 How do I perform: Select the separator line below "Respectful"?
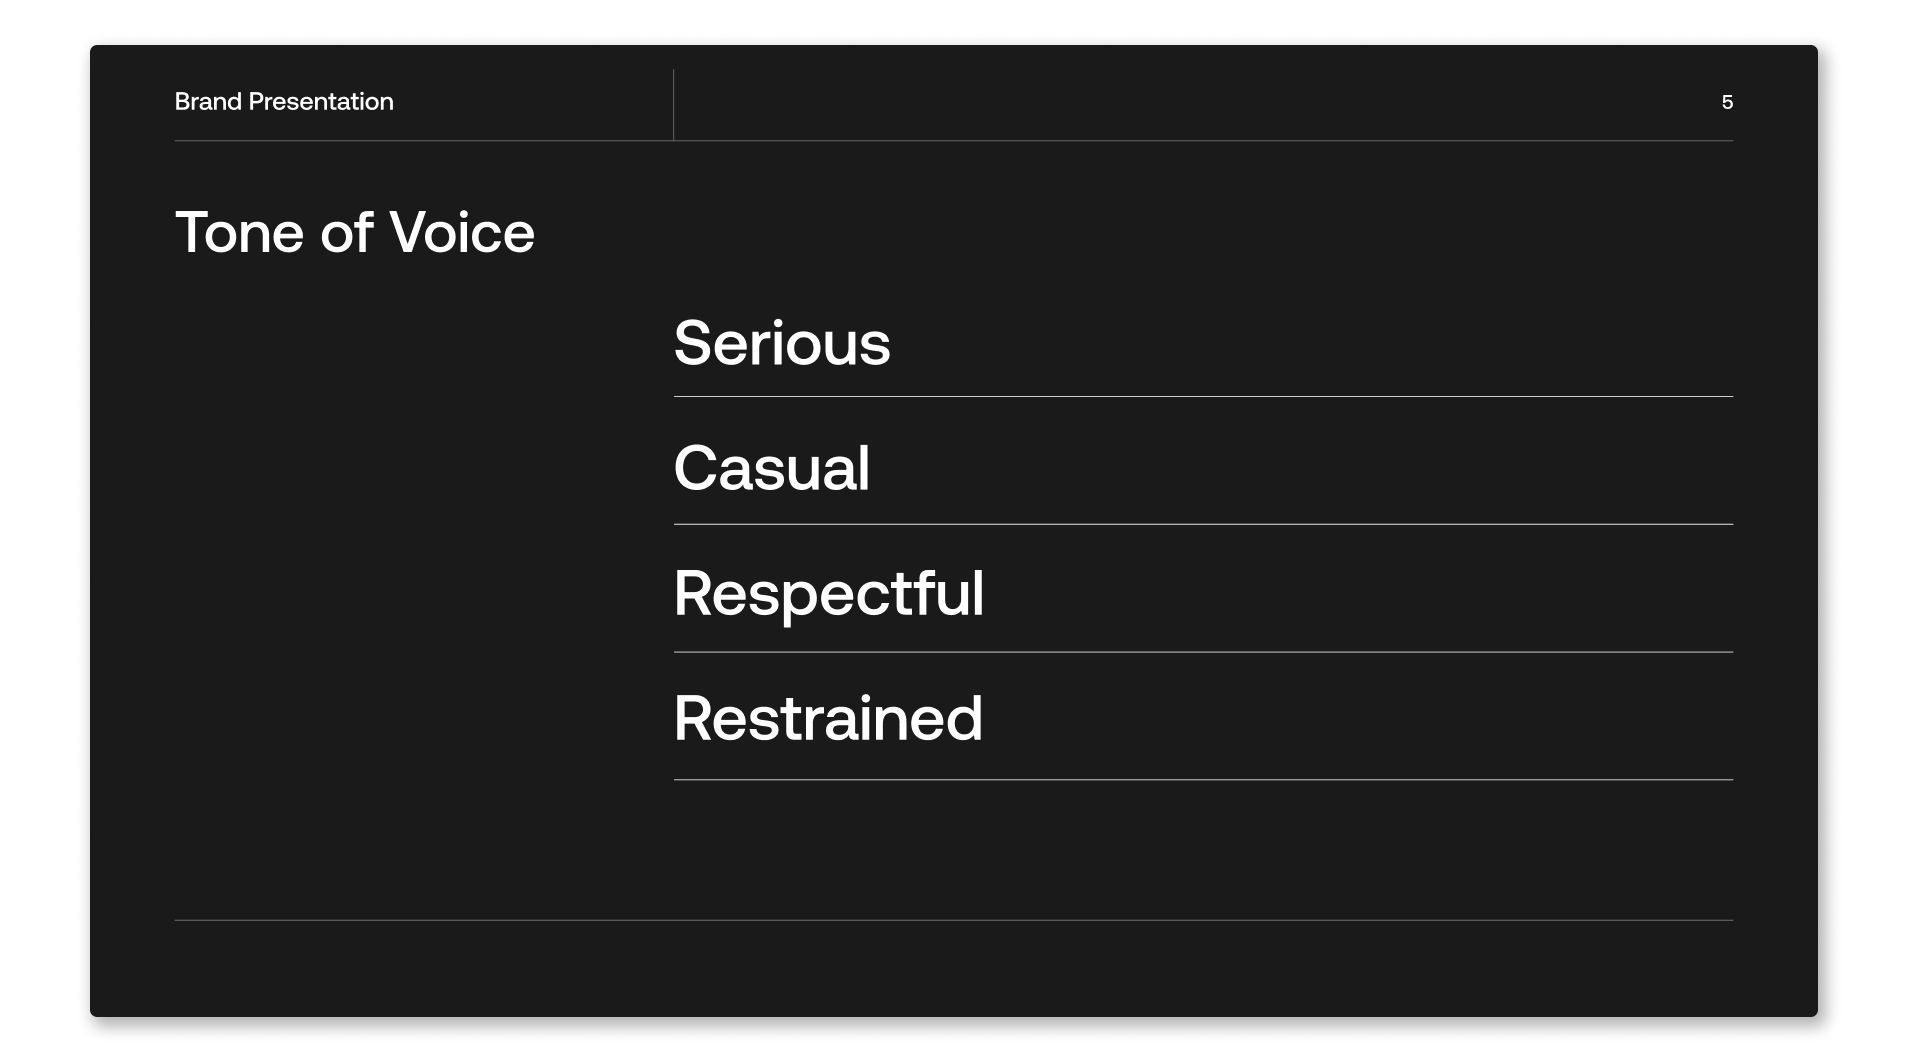1203,652
